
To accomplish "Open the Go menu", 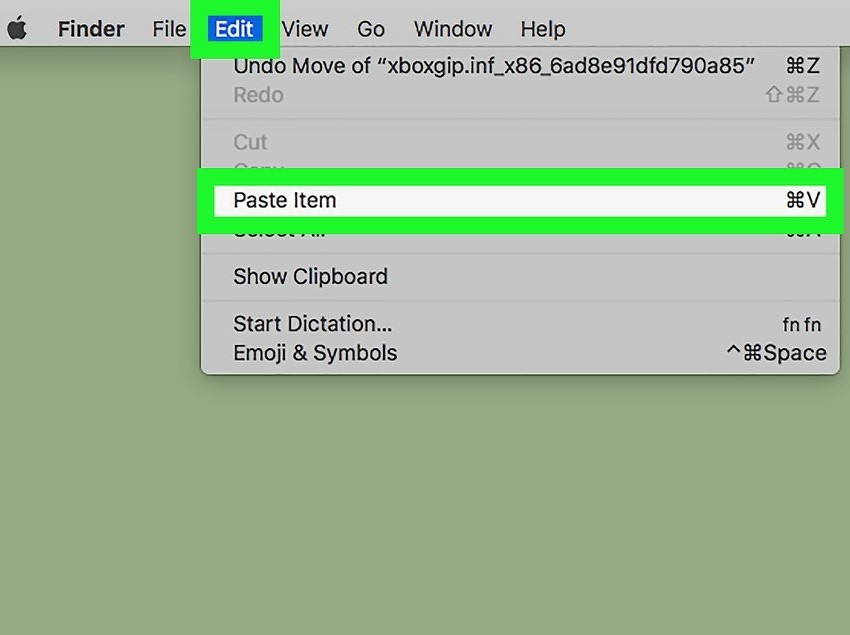I will (x=371, y=29).
